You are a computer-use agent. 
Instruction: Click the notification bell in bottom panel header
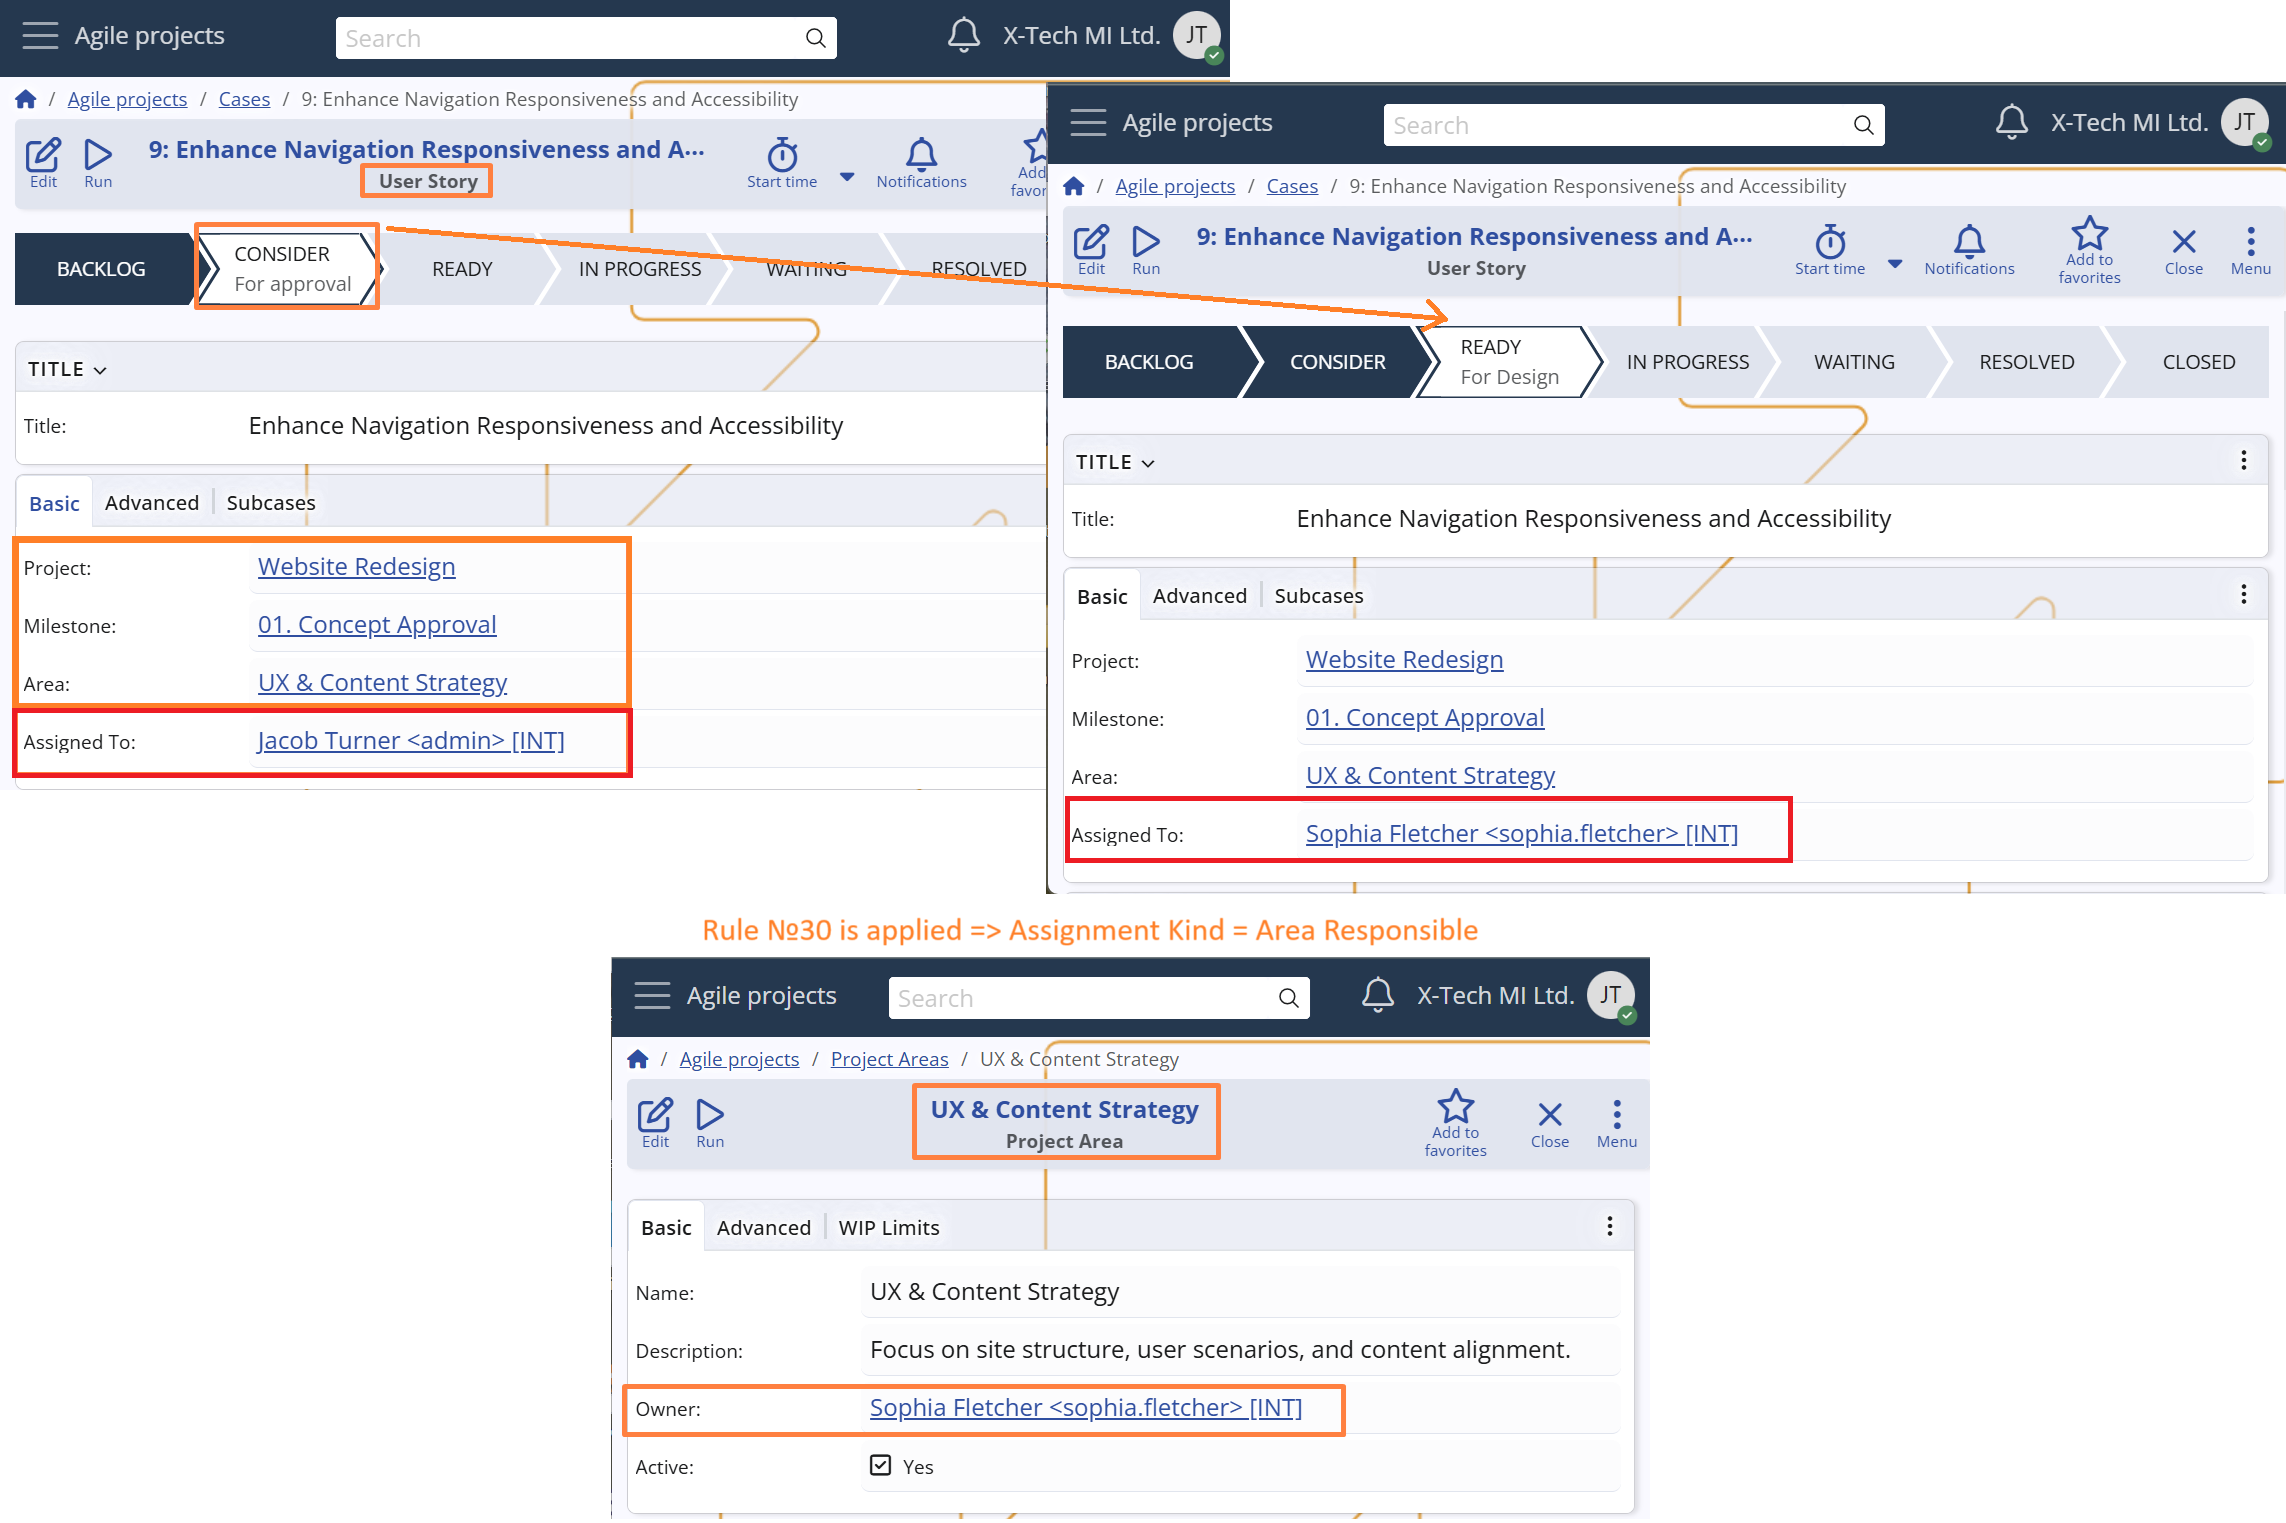coord(1377,995)
